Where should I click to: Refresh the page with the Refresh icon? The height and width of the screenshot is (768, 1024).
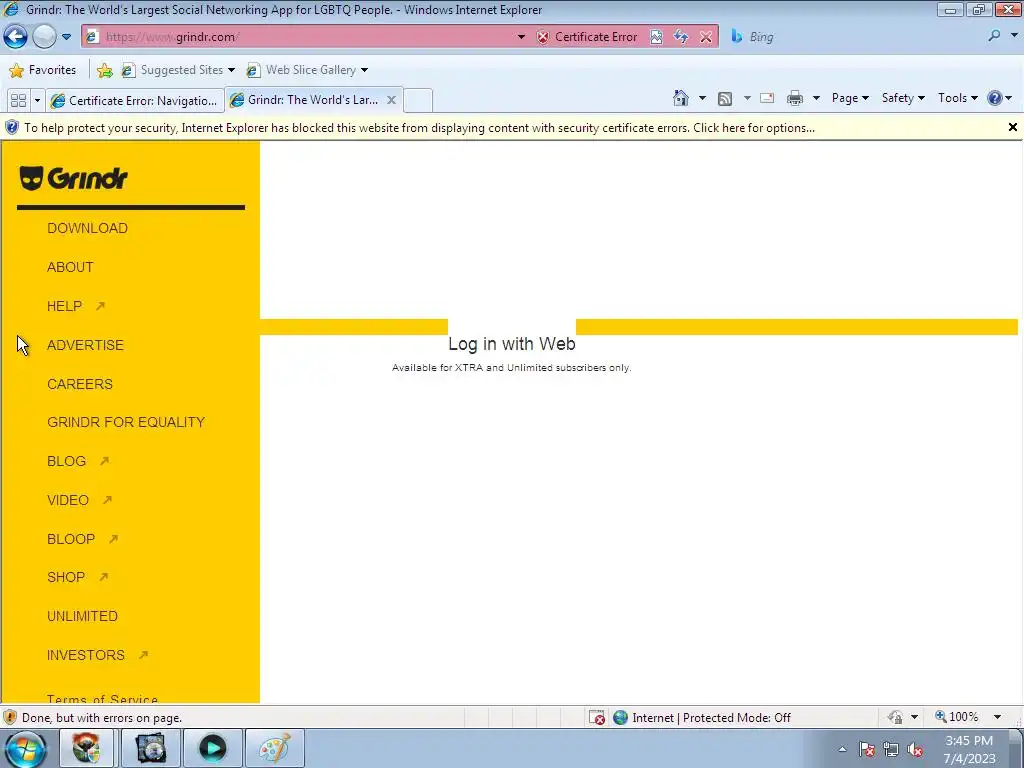680,37
